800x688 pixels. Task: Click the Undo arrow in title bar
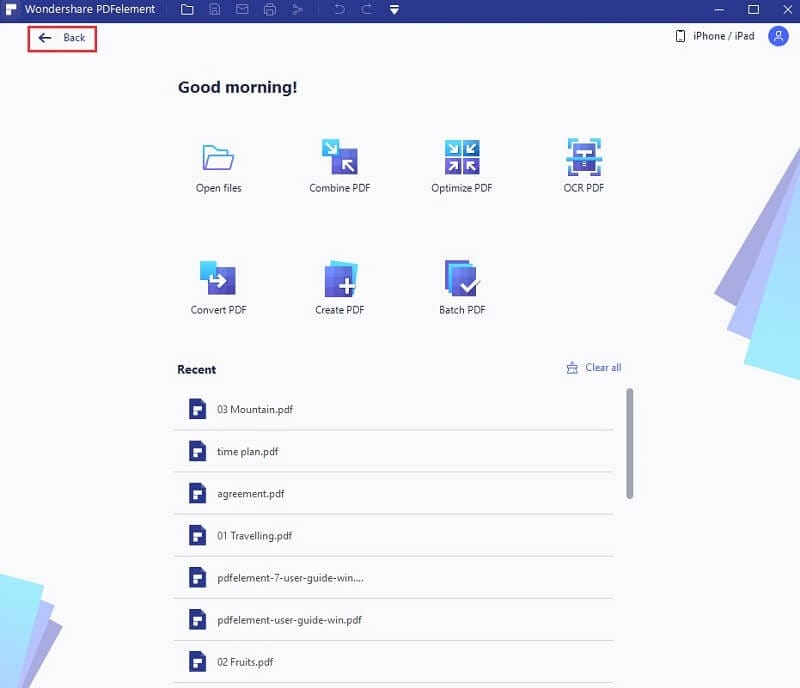(x=339, y=10)
